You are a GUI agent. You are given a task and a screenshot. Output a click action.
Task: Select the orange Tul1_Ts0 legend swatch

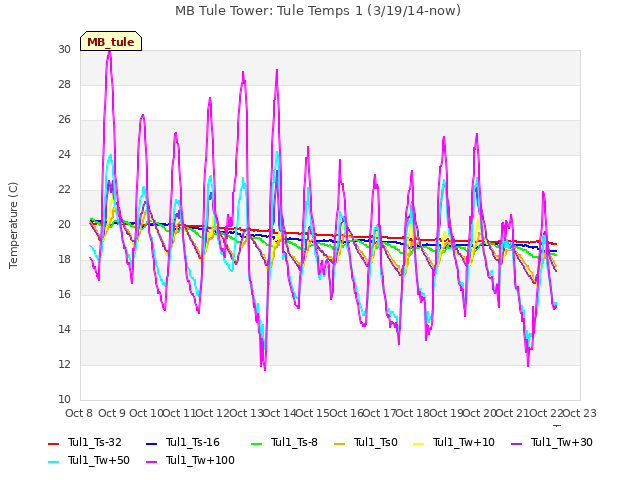click(x=339, y=444)
